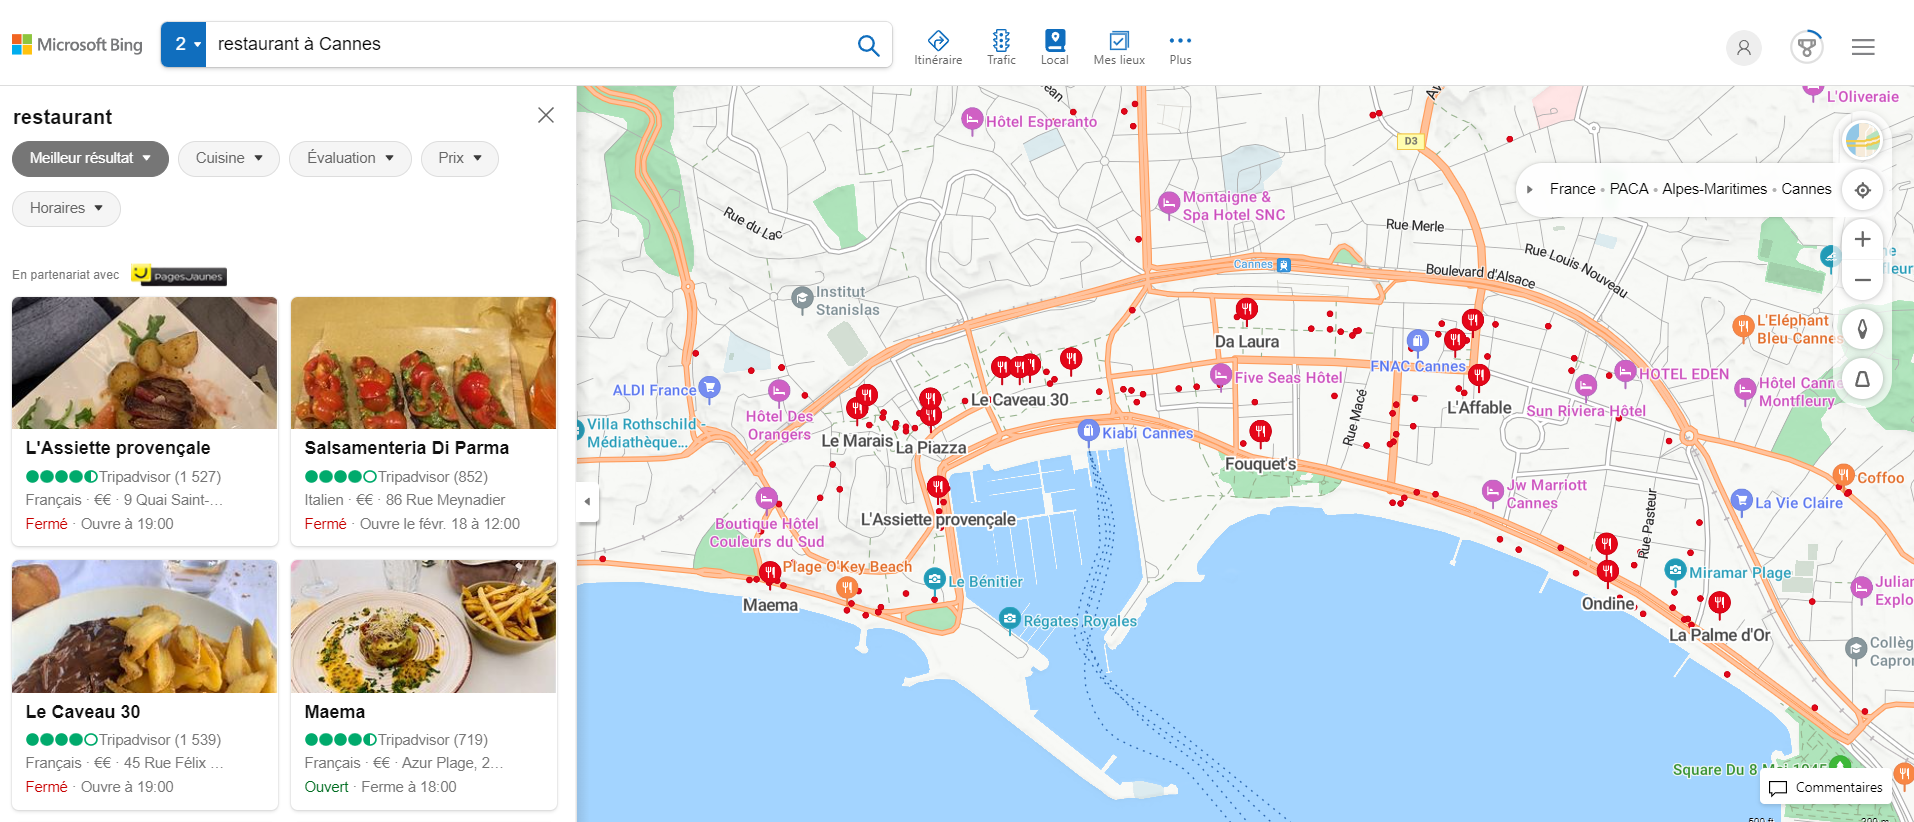
Task: Open the Prix filter dropdown
Action: (460, 158)
